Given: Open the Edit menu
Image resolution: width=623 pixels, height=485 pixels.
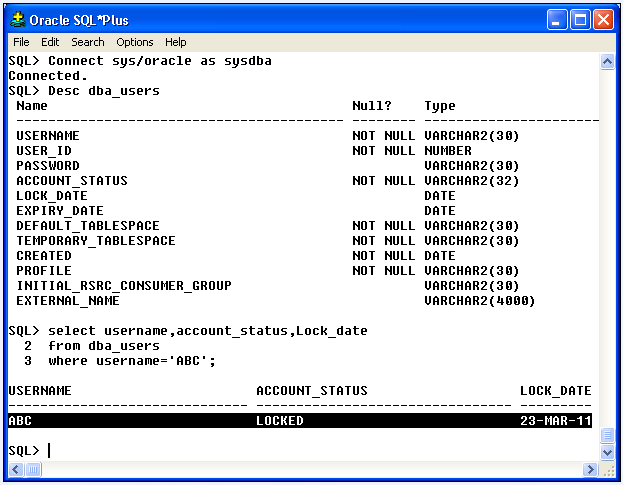Looking at the screenshot, I should click(x=50, y=42).
